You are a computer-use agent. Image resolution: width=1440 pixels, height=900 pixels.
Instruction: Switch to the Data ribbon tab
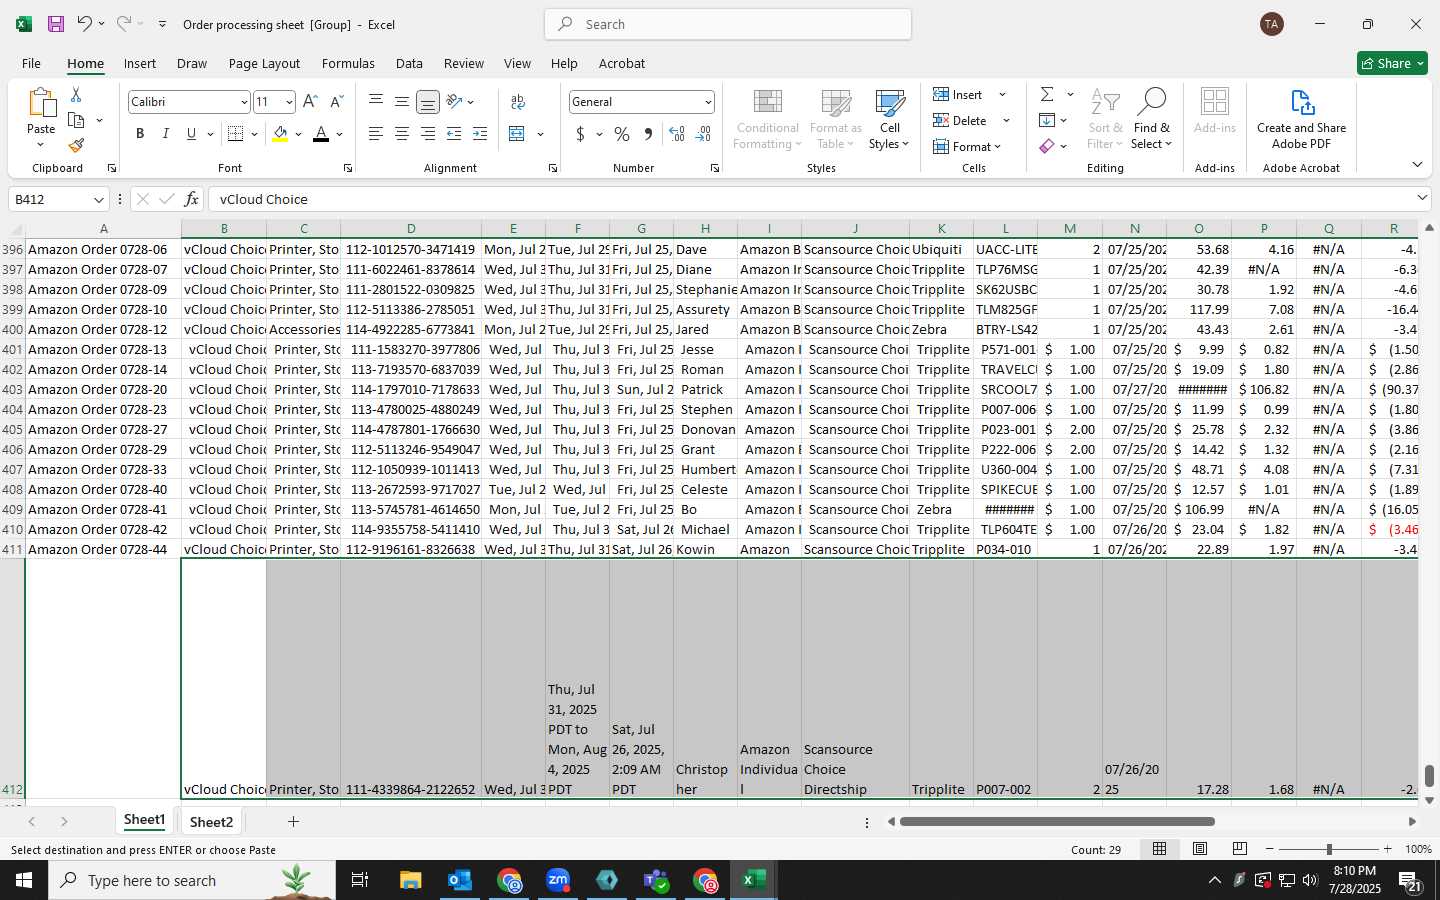click(409, 63)
